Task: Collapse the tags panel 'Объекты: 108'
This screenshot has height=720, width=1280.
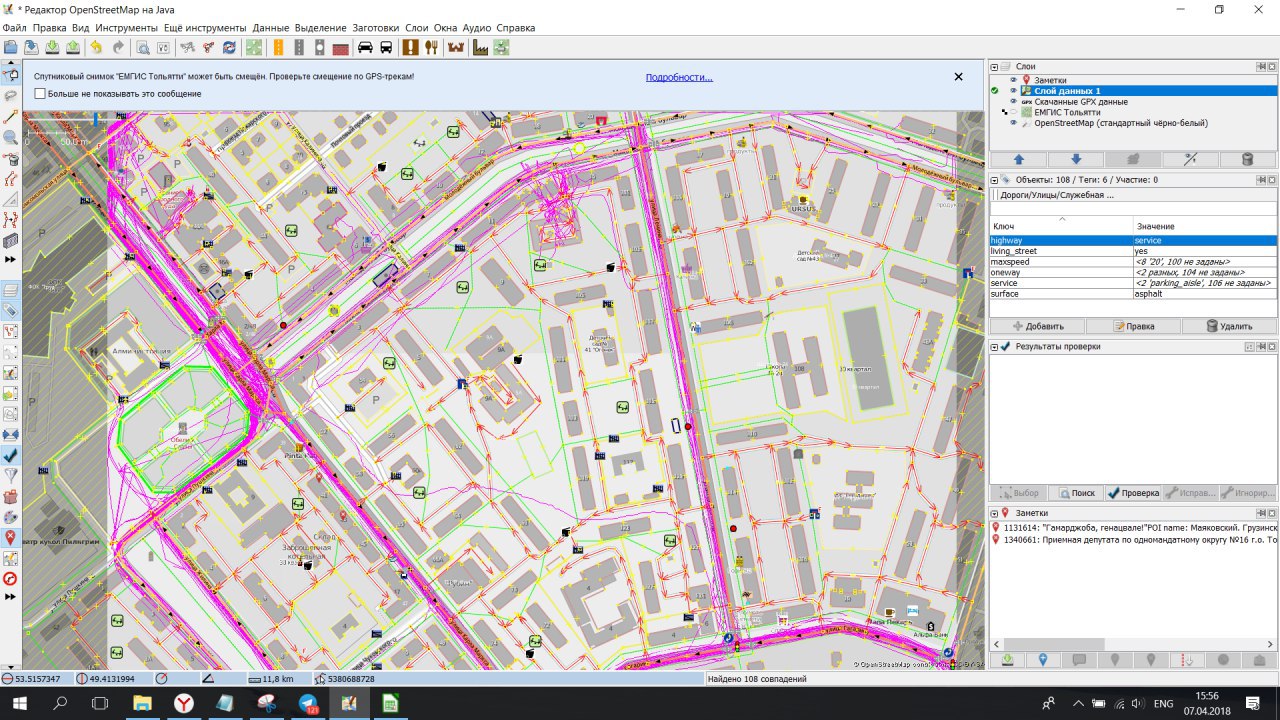Action: coord(995,180)
